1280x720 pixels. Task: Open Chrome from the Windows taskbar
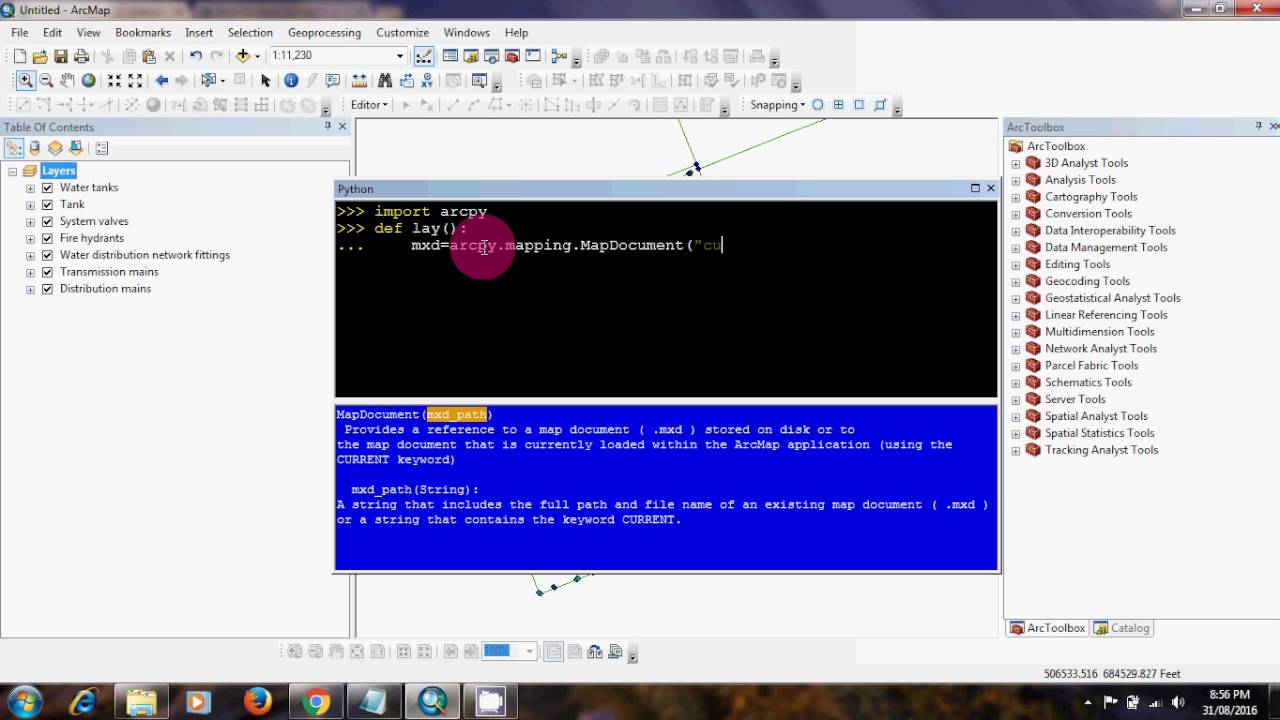316,702
